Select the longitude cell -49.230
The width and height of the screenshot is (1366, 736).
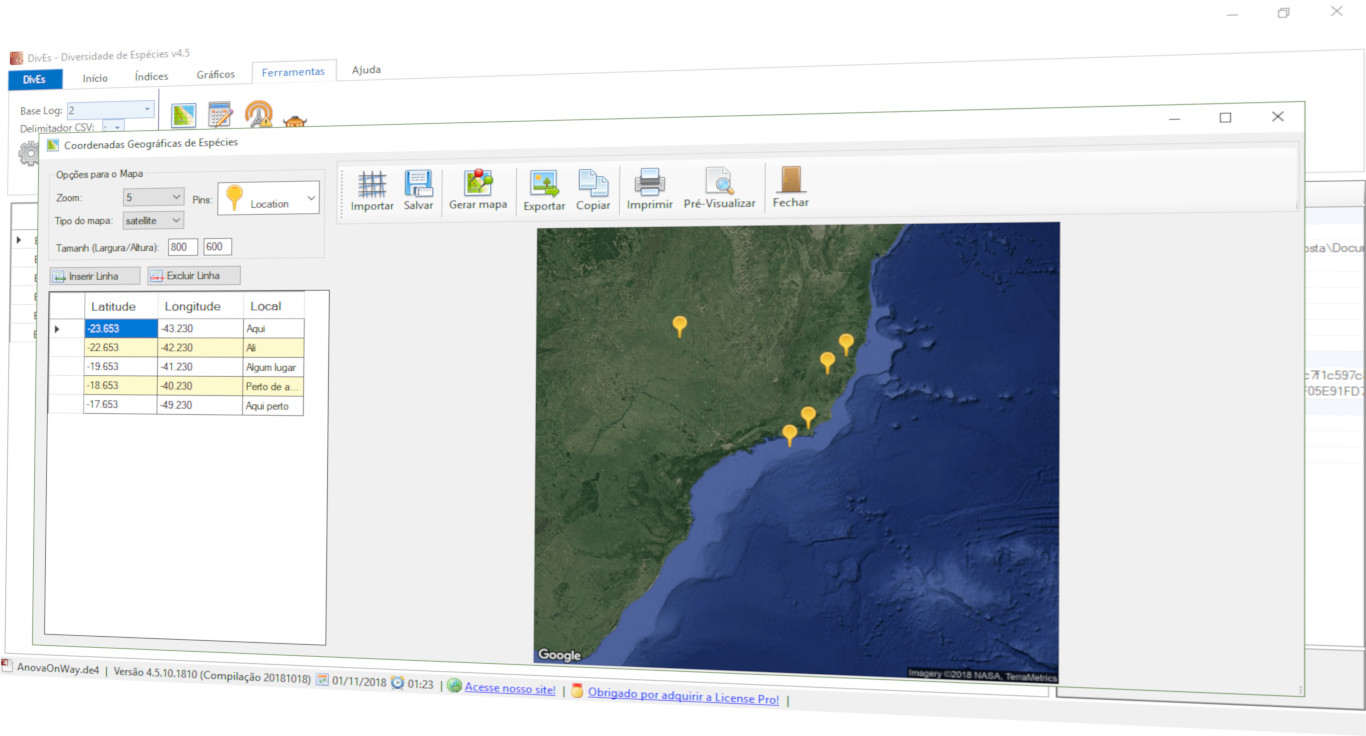click(200, 405)
